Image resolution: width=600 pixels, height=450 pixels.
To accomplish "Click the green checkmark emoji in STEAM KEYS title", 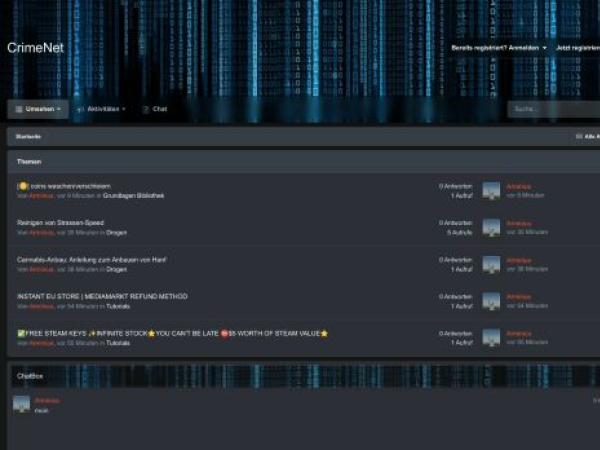I will (x=21, y=333).
